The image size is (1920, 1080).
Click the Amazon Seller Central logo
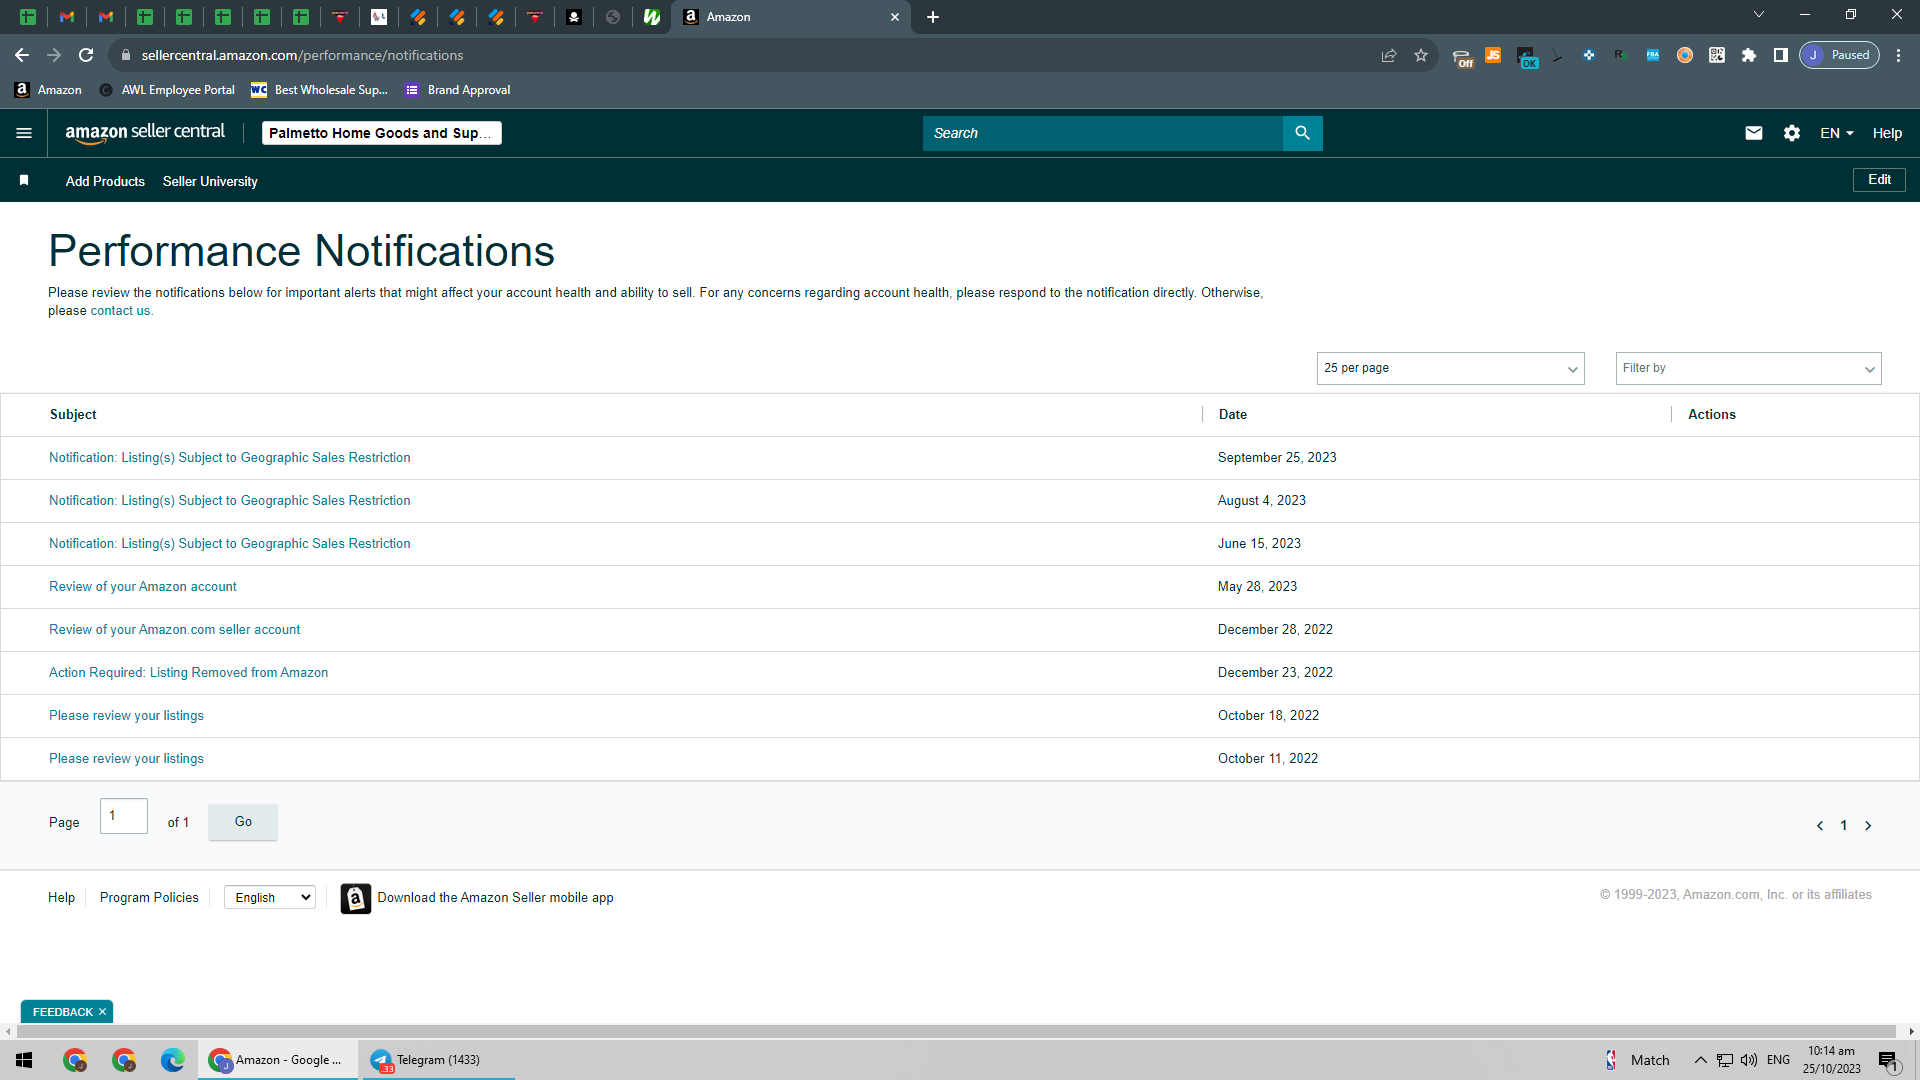point(145,133)
